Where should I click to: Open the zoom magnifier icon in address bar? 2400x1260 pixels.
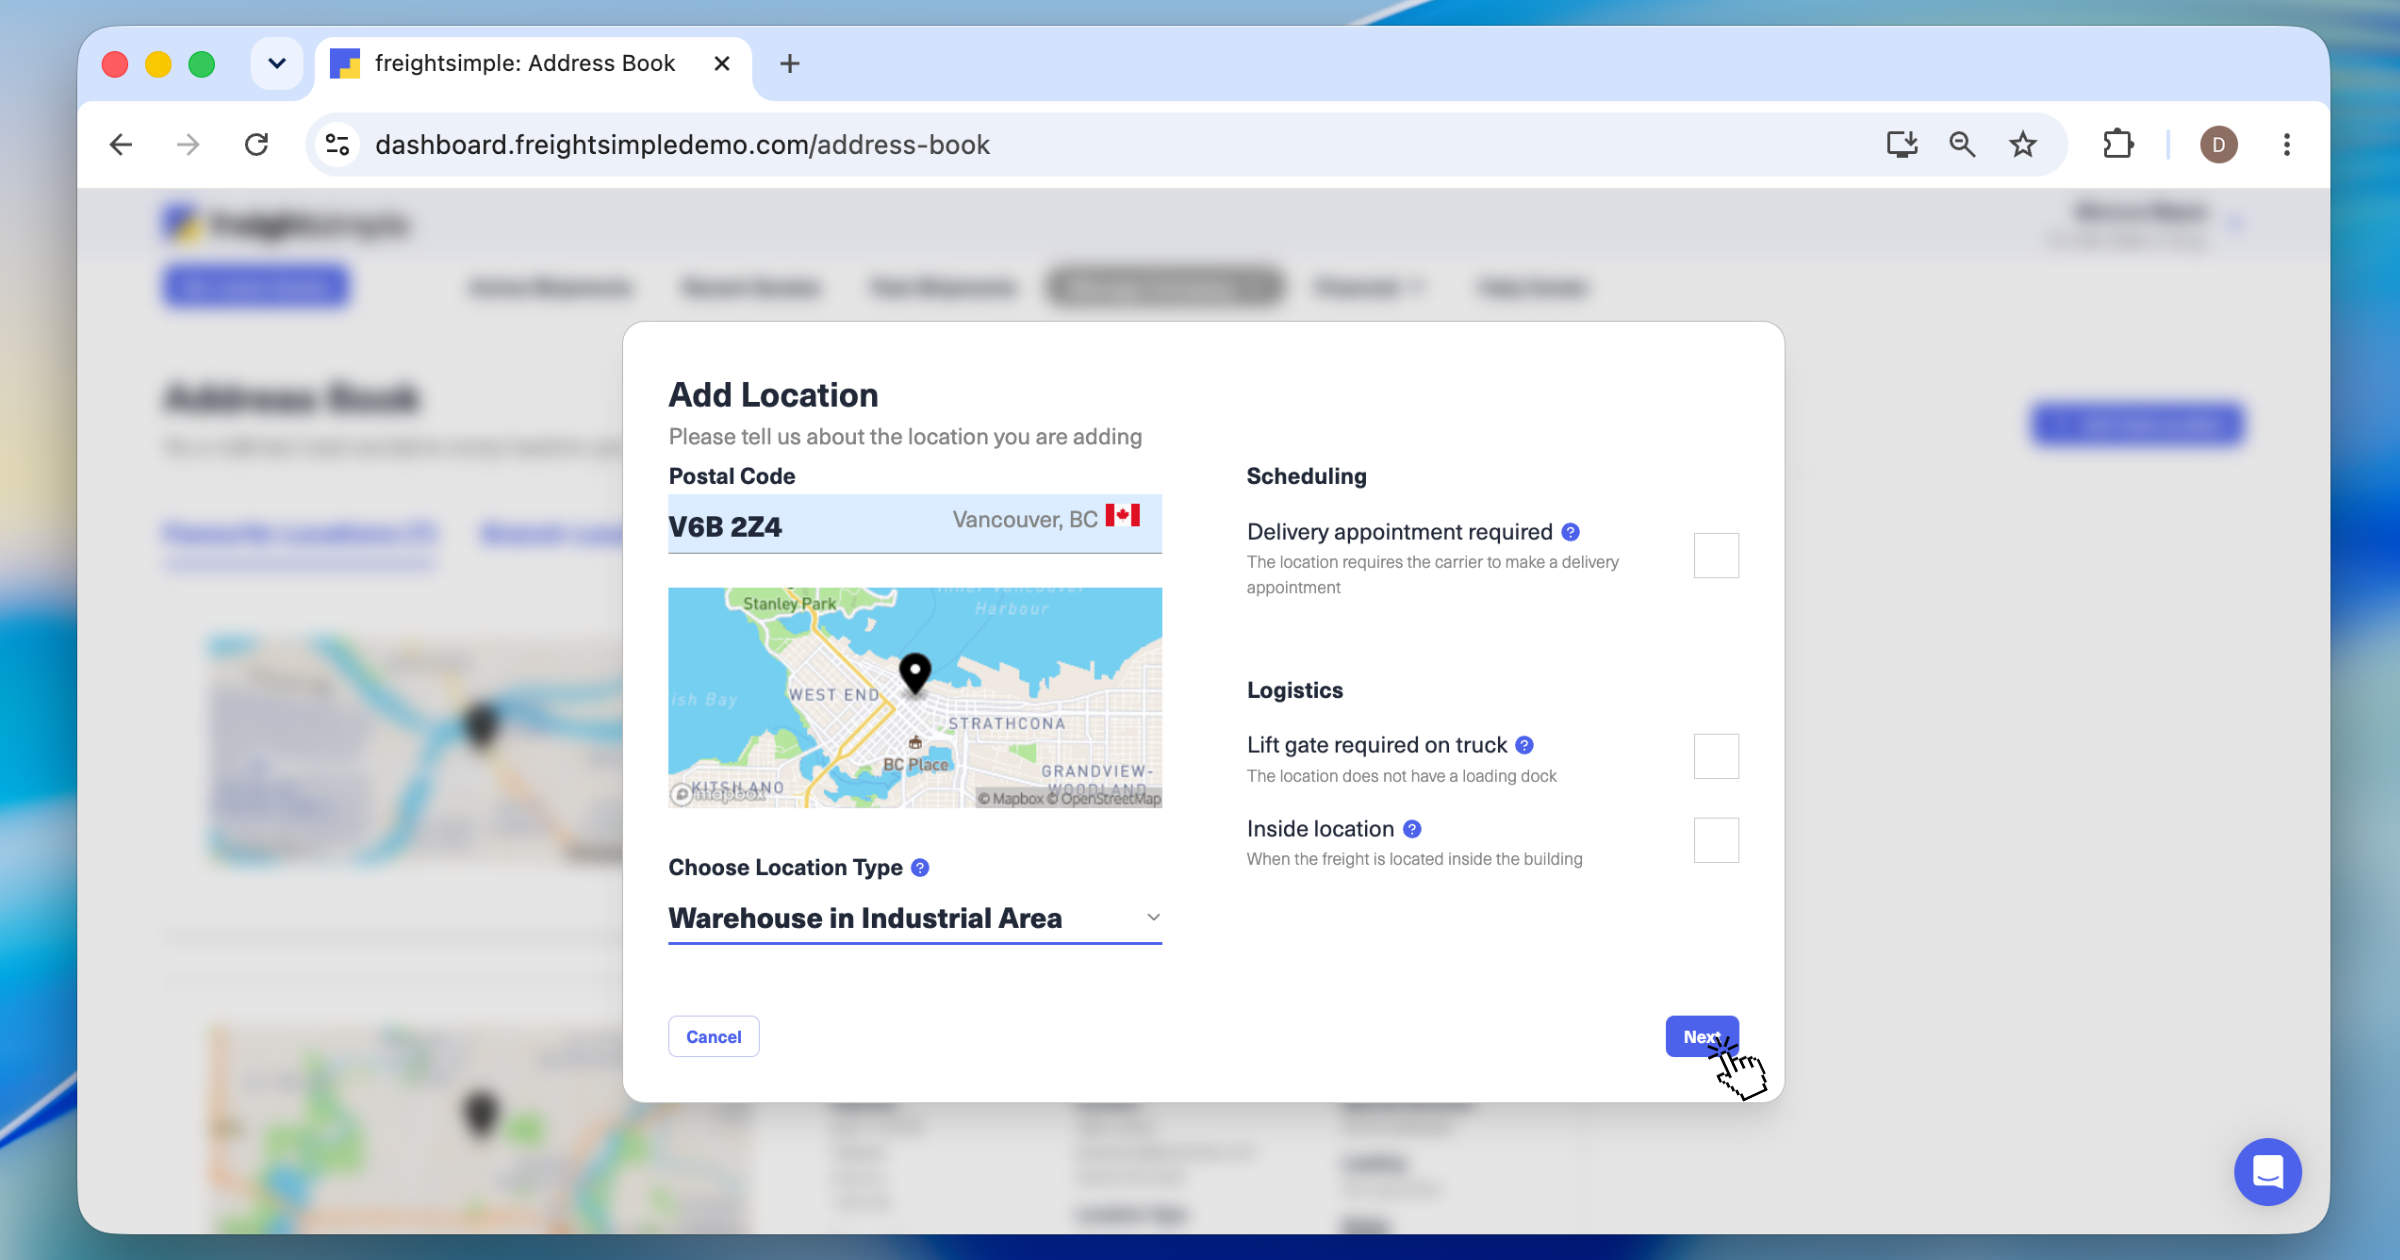coord(1962,145)
